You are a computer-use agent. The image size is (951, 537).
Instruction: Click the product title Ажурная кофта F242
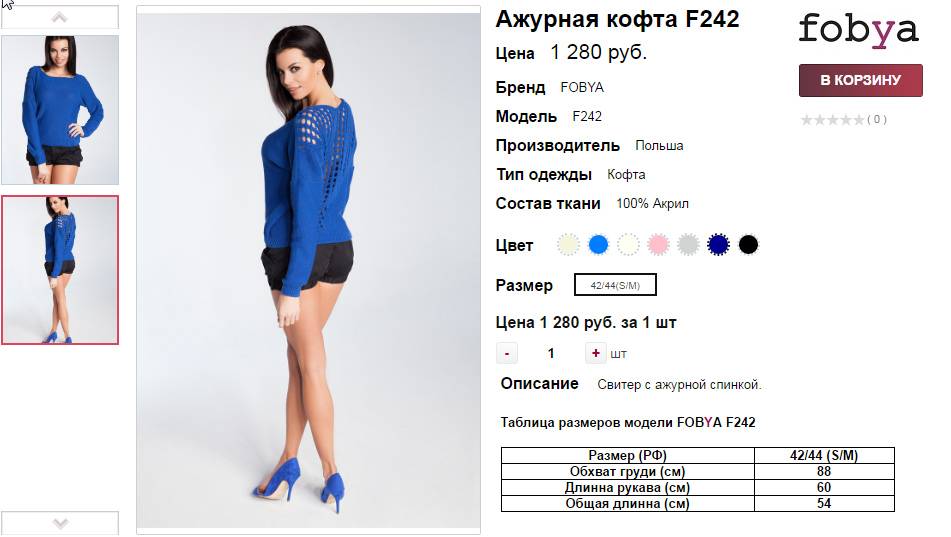click(x=617, y=19)
